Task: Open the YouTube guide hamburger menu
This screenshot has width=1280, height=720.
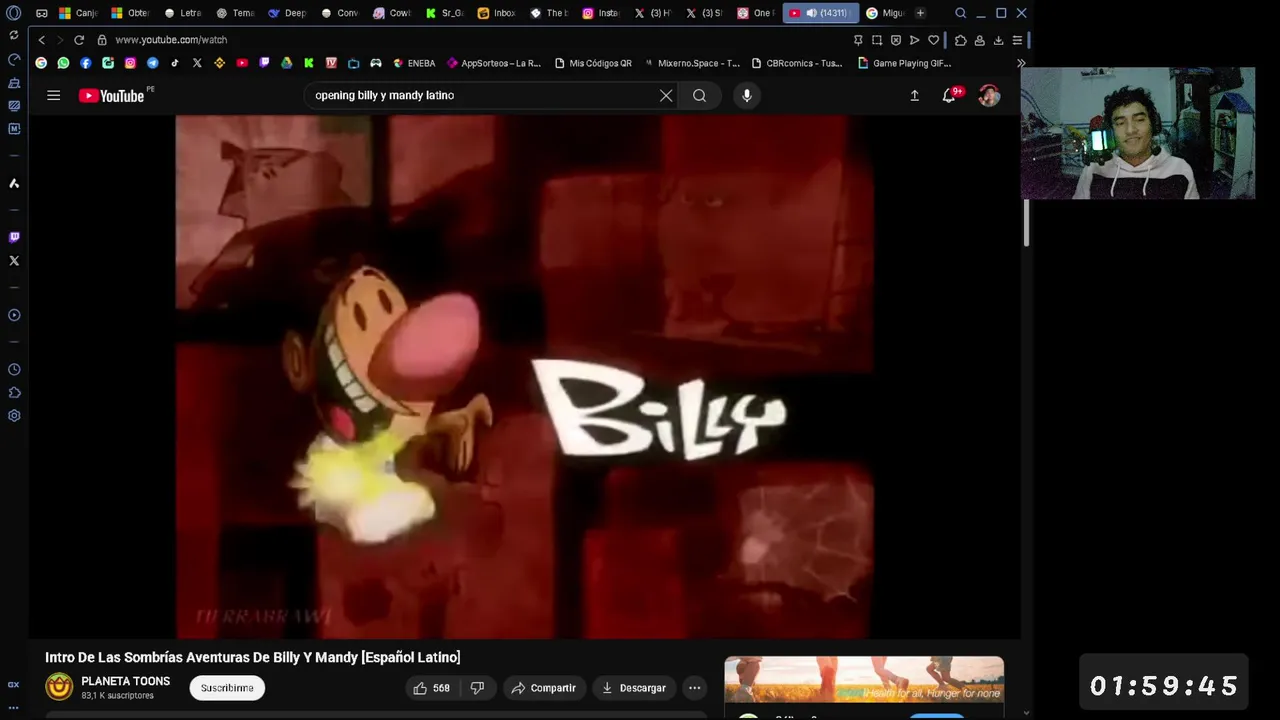Action: [54, 95]
